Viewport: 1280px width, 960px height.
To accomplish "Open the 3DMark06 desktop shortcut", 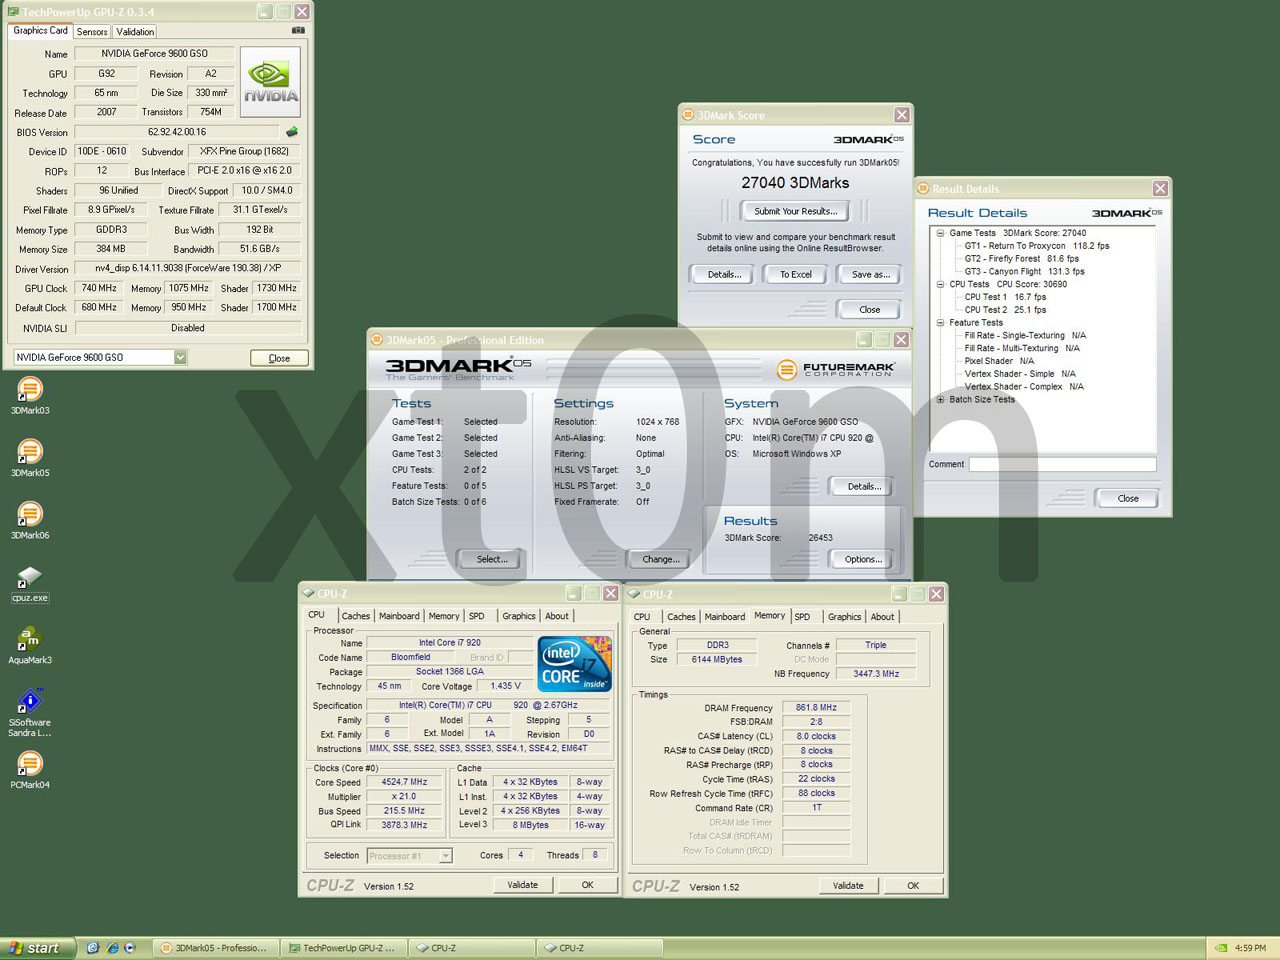I will (x=30, y=521).
